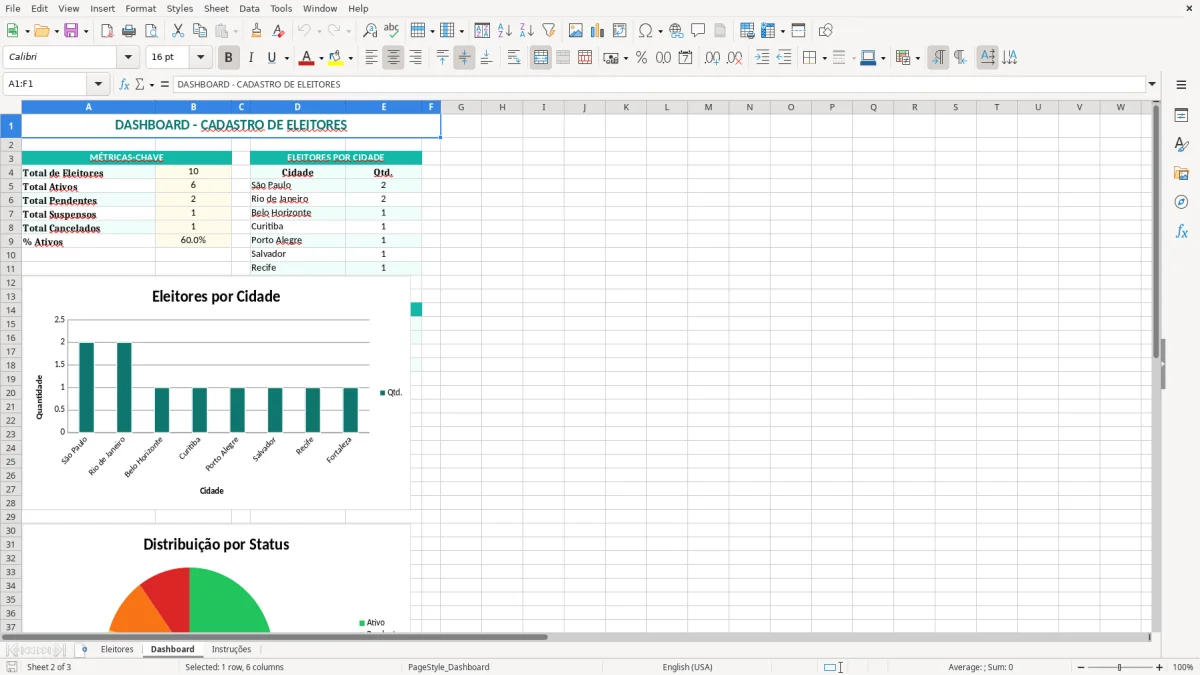Open sidebar Styles panel icon
Viewport: 1200px width, 675px height.
point(1181,145)
